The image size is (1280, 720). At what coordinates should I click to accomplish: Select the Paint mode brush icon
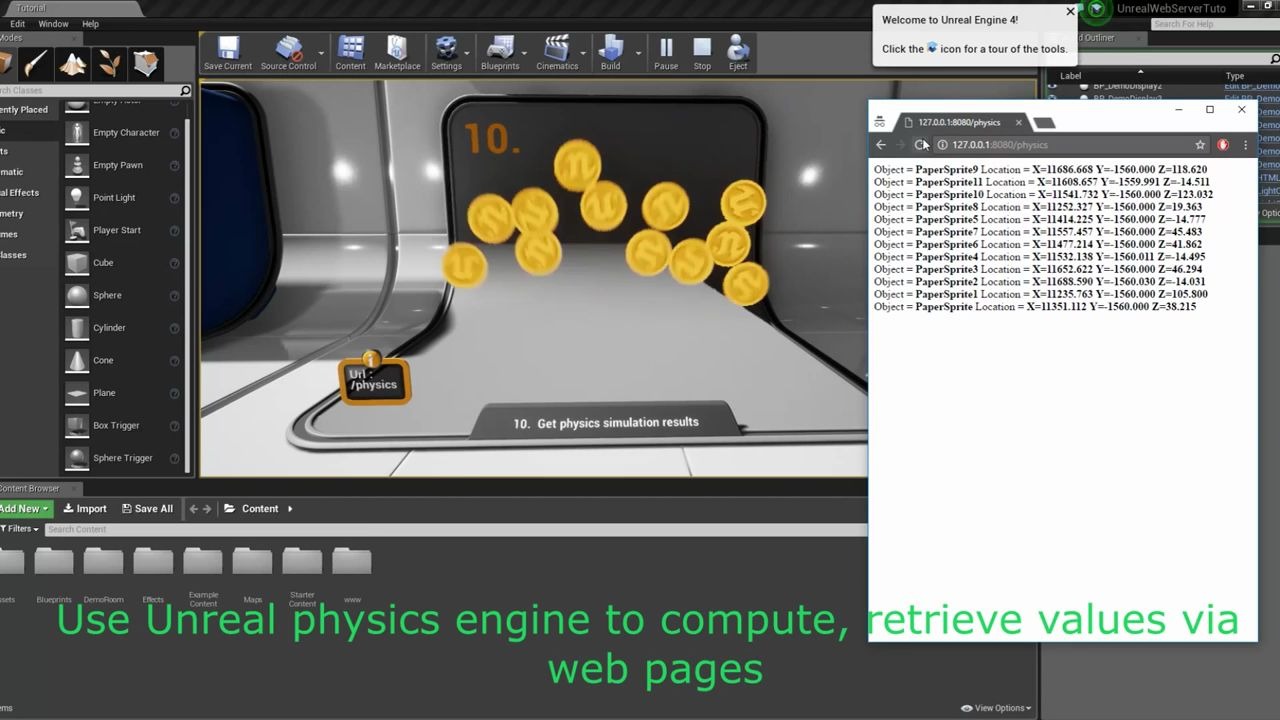click(36, 63)
